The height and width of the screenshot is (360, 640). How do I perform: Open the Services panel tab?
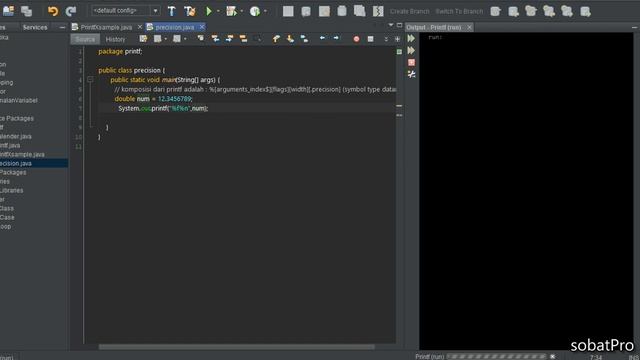click(x=35, y=27)
